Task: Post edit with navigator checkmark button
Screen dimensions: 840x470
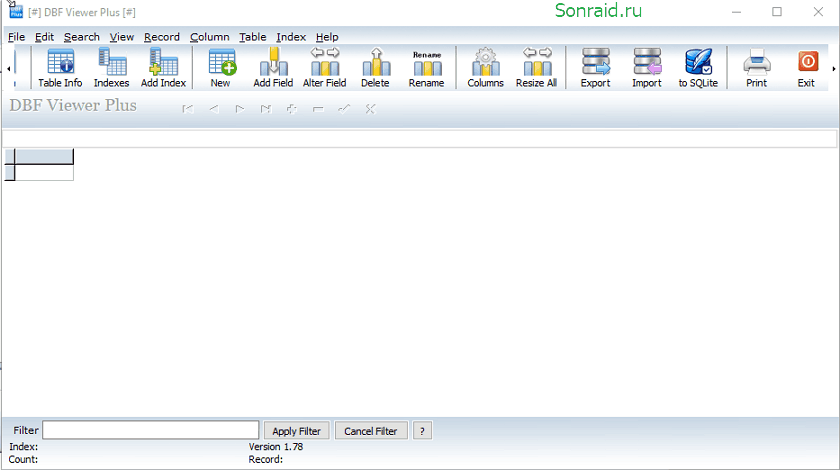Action: pos(344,109)
